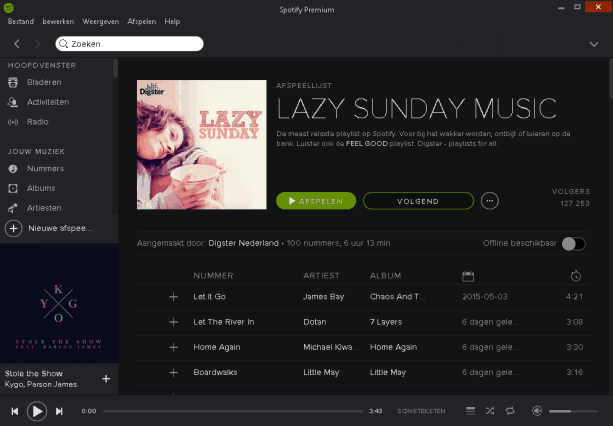This screenshot has height=426, width=613.
Task: Open the play queue icon
Action: click(x=470, y=411)
